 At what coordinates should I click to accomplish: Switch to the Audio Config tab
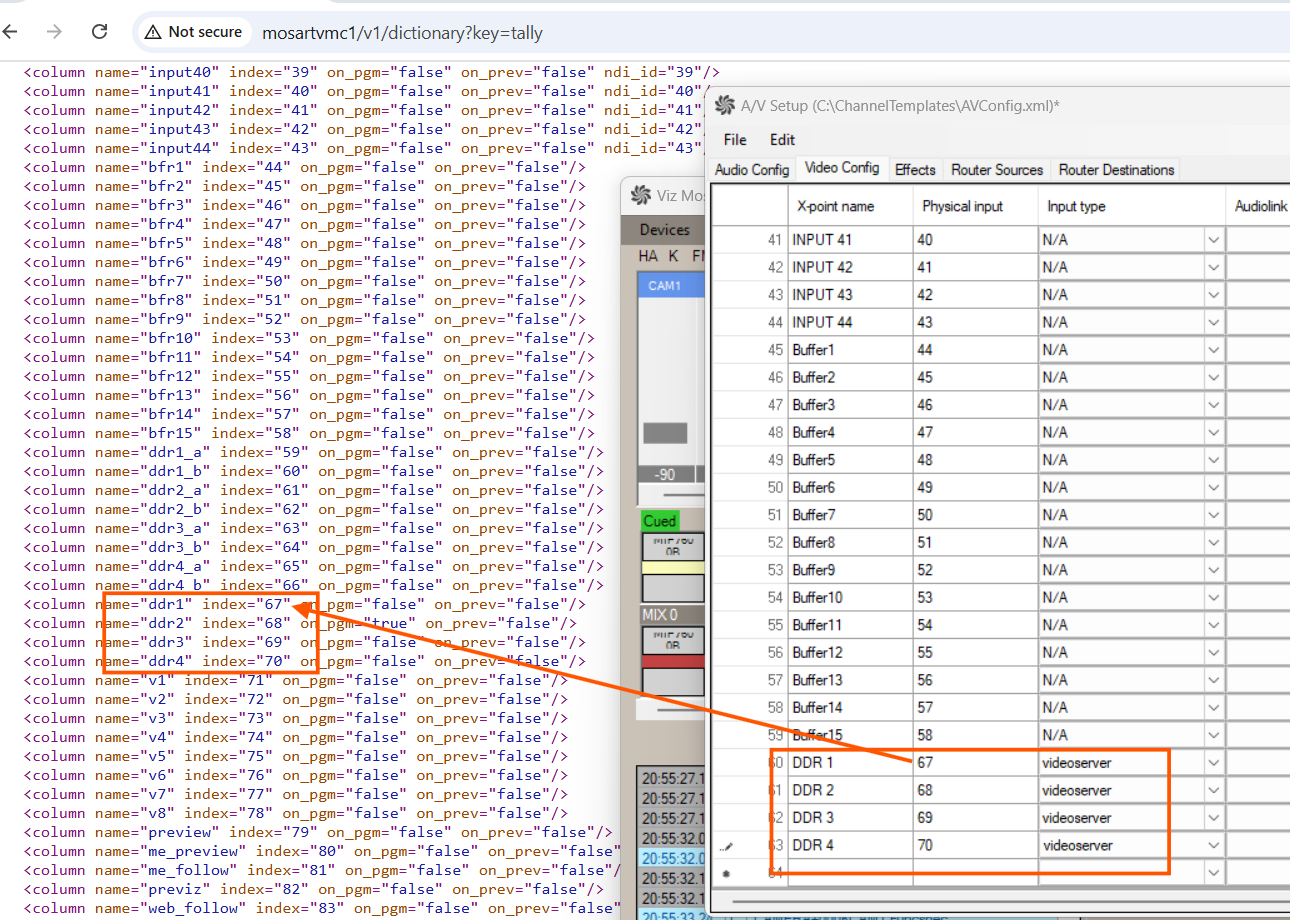pyautogui.click(x=752, y=170)
